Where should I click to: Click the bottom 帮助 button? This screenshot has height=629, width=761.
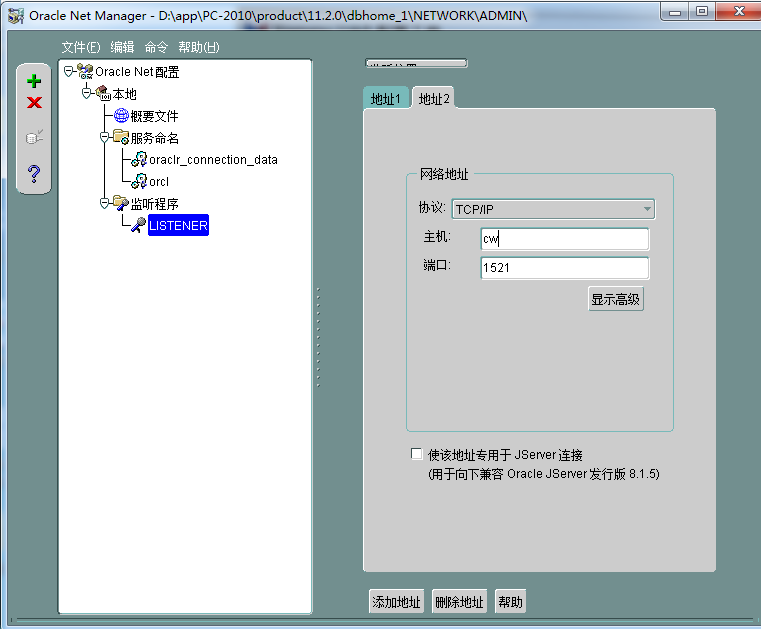pos(510,602)
